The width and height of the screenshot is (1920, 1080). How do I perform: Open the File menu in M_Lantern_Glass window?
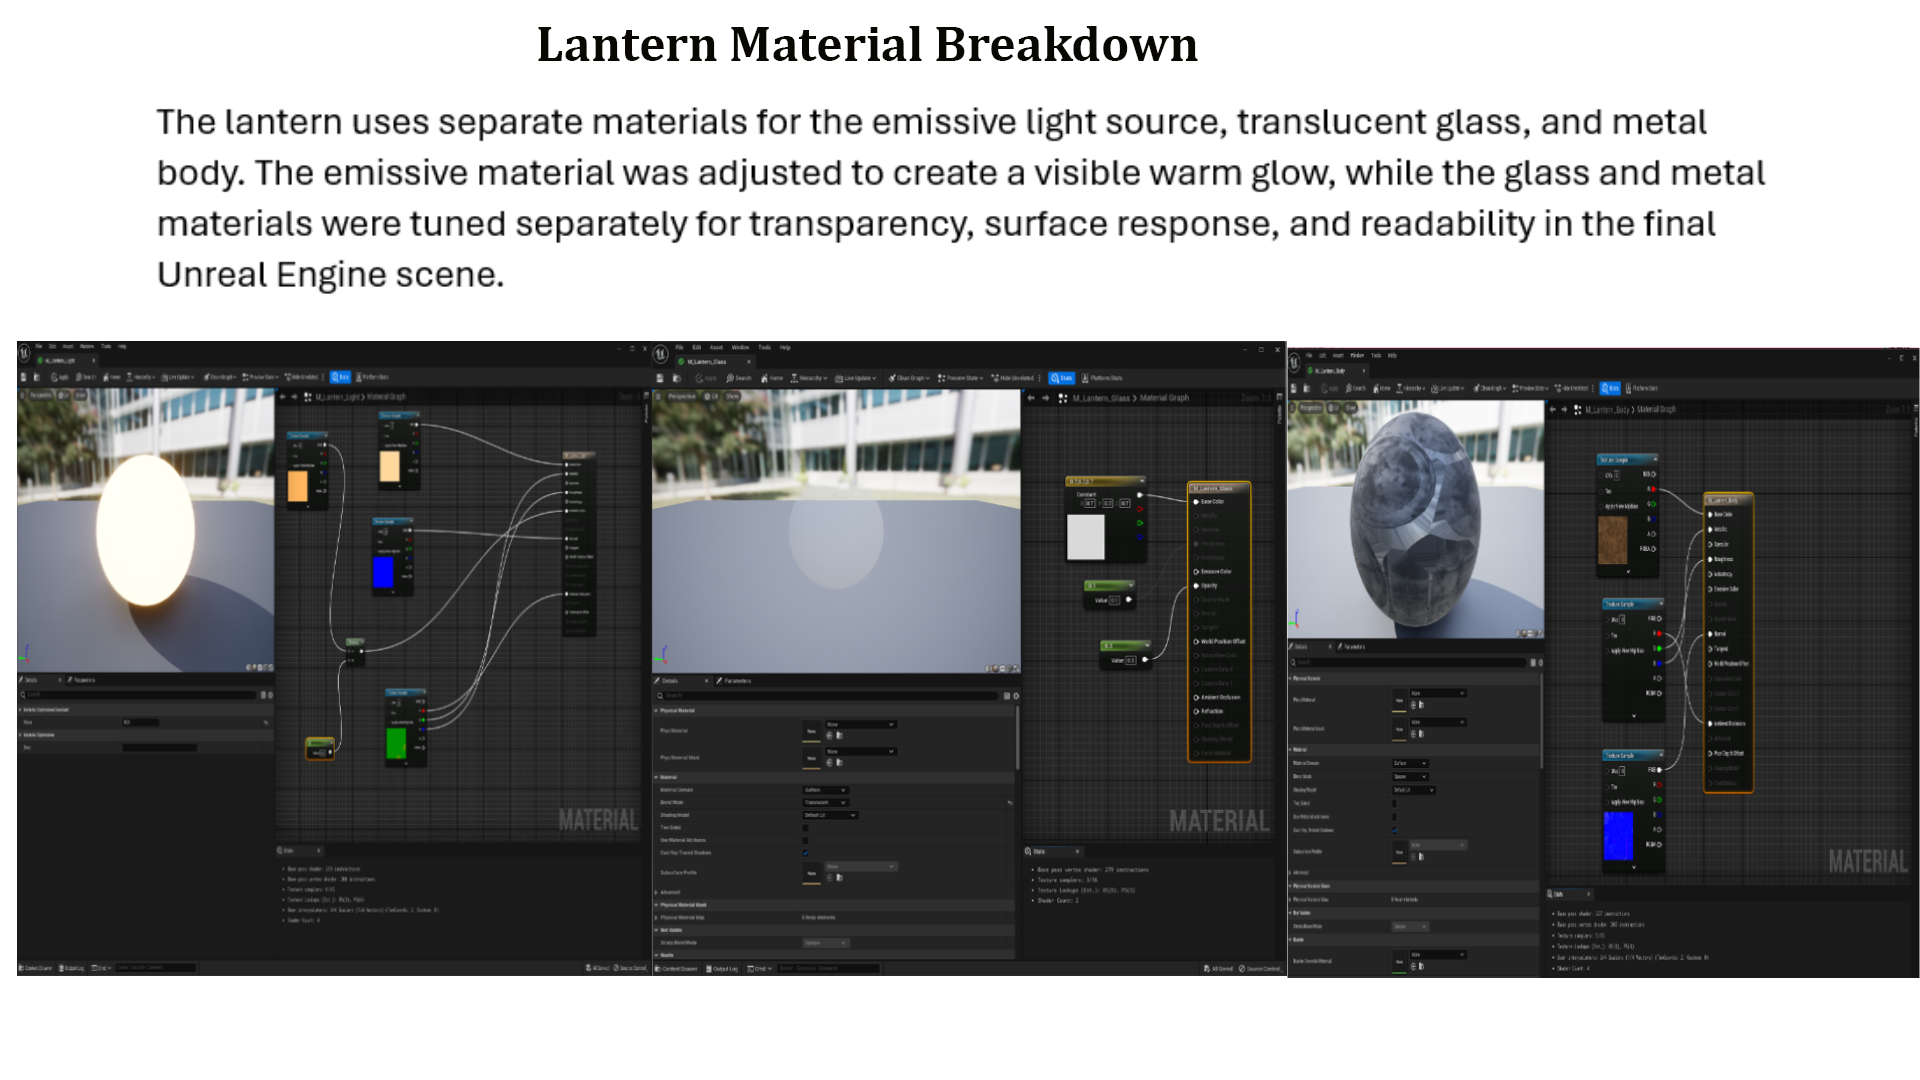(x=679, y=347)
